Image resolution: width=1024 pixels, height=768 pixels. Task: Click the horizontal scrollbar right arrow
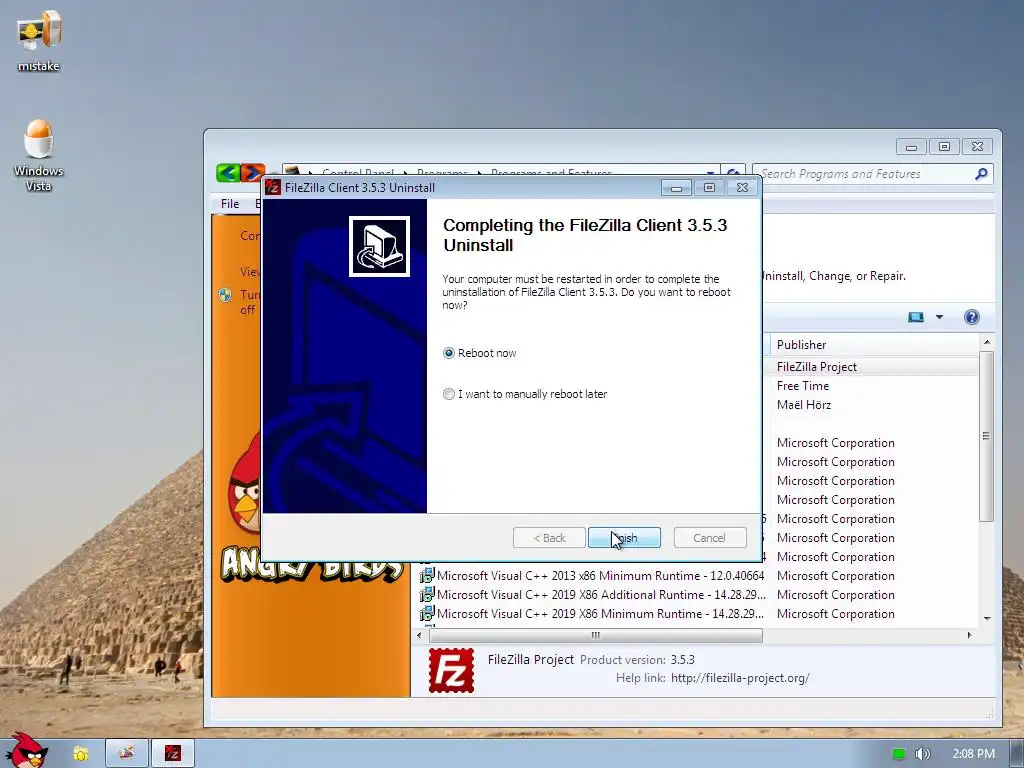(969, 635)
